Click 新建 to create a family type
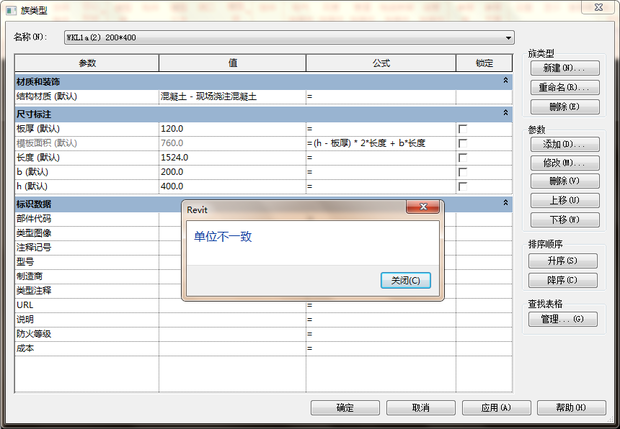 tap(566, 68)
